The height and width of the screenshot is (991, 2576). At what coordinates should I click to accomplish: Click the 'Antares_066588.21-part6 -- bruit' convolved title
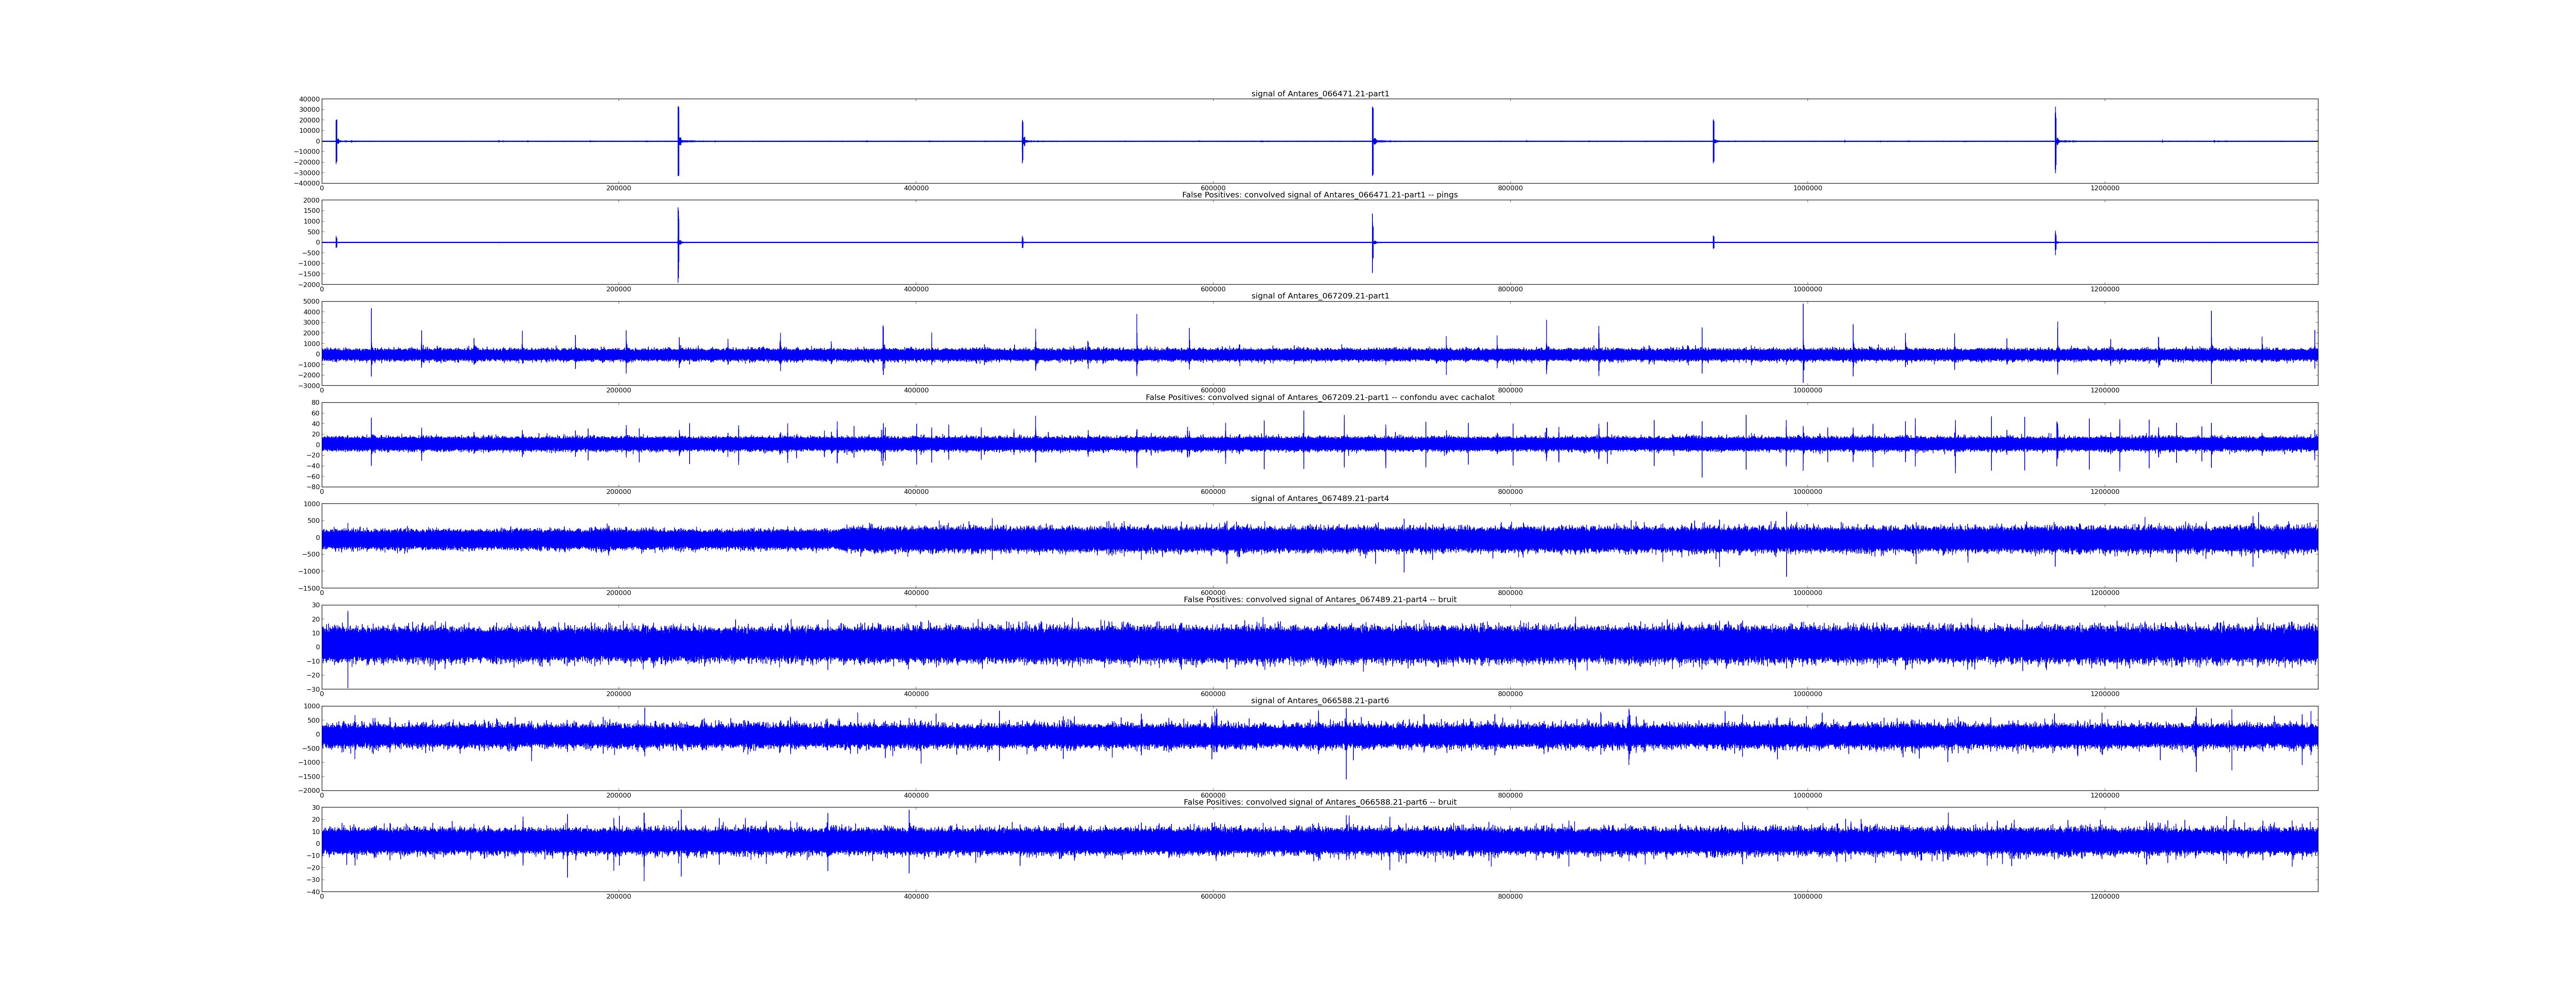coord(1320,802)
